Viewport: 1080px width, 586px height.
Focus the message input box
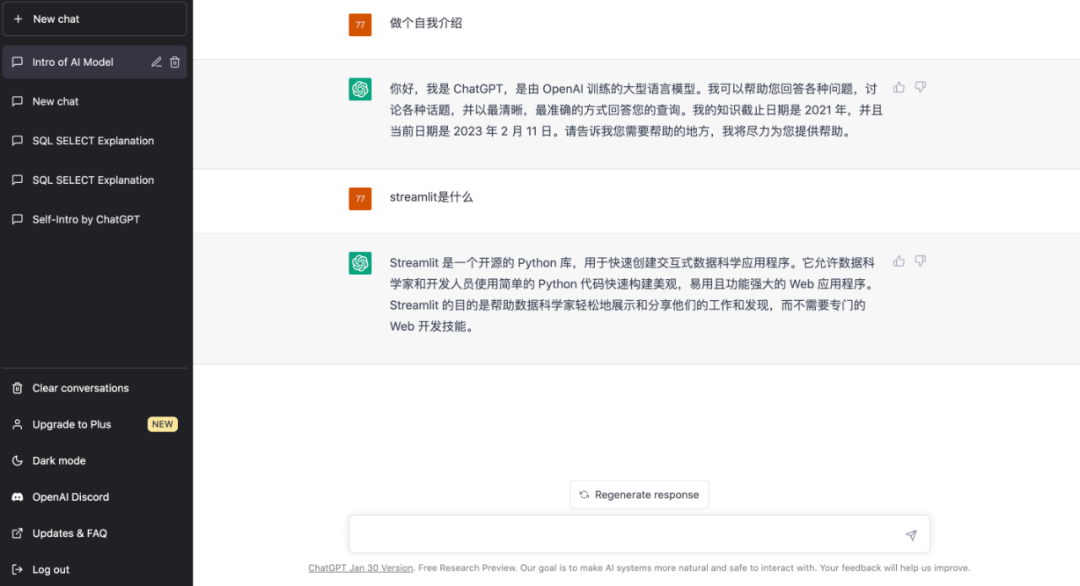coord(639,534)
